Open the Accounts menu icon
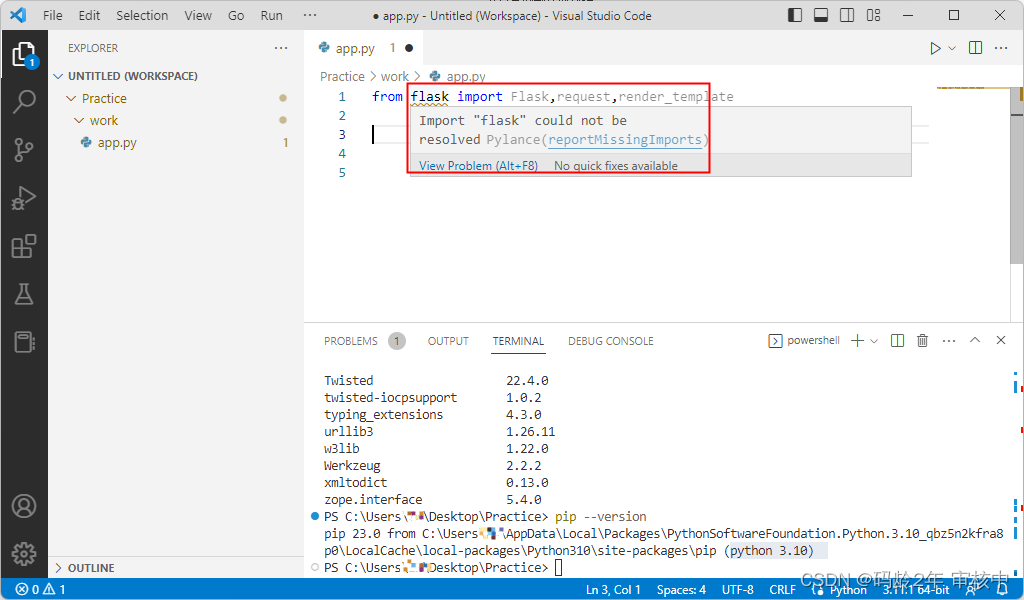Viewport: 1024px width, 600px height. [x=24, y=506]
